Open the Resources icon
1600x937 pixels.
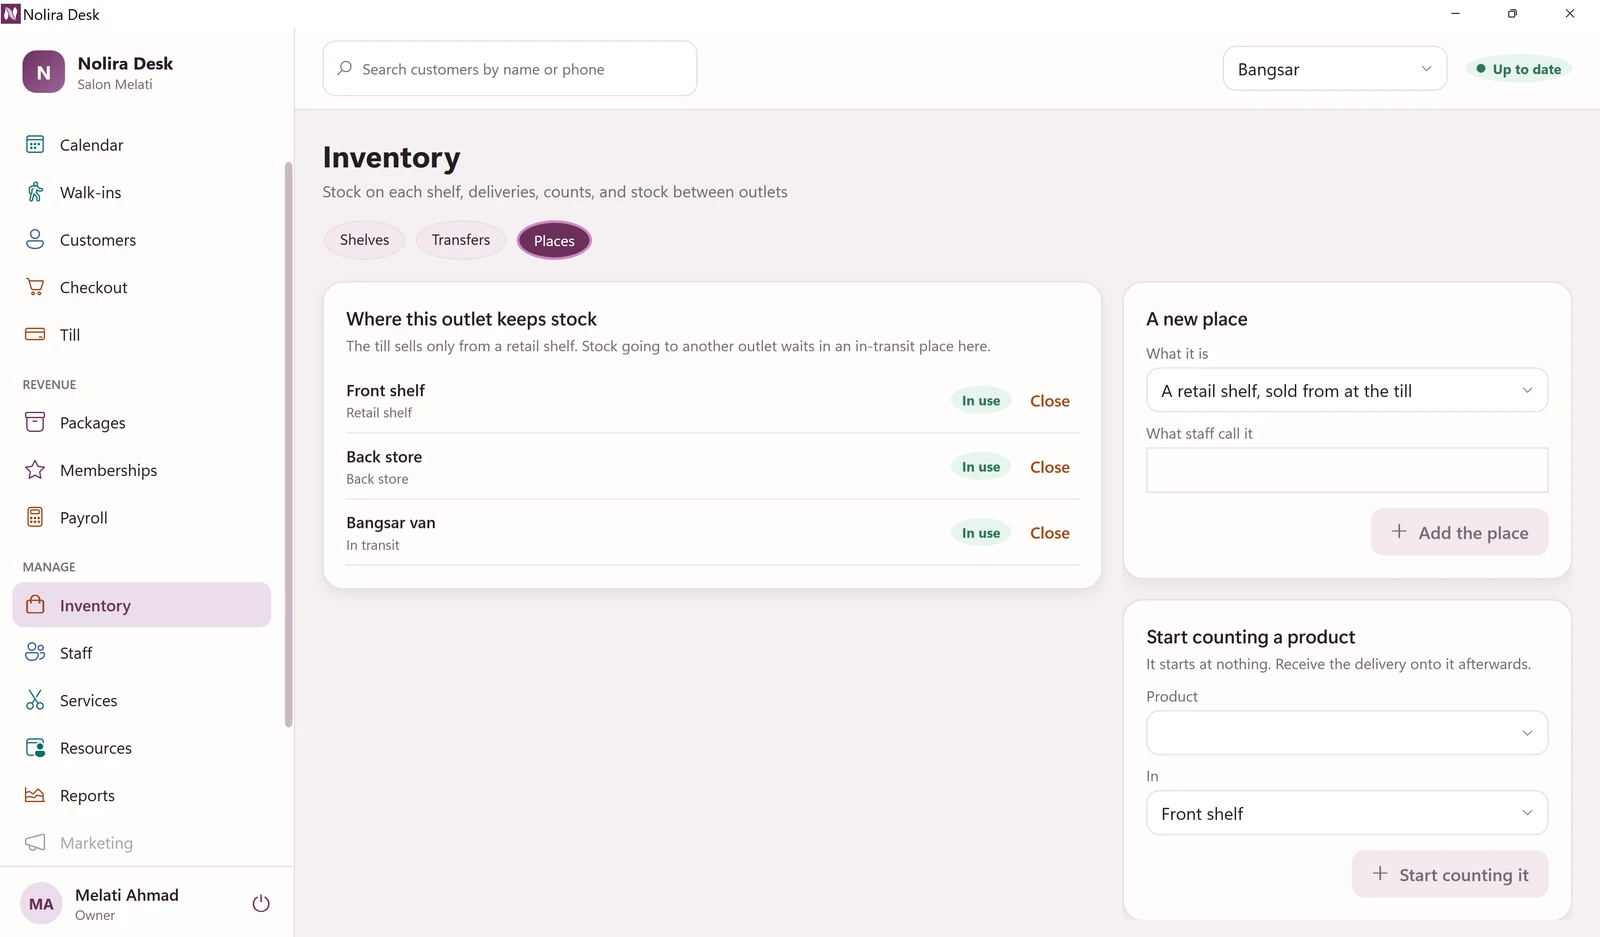pos(35,748)
